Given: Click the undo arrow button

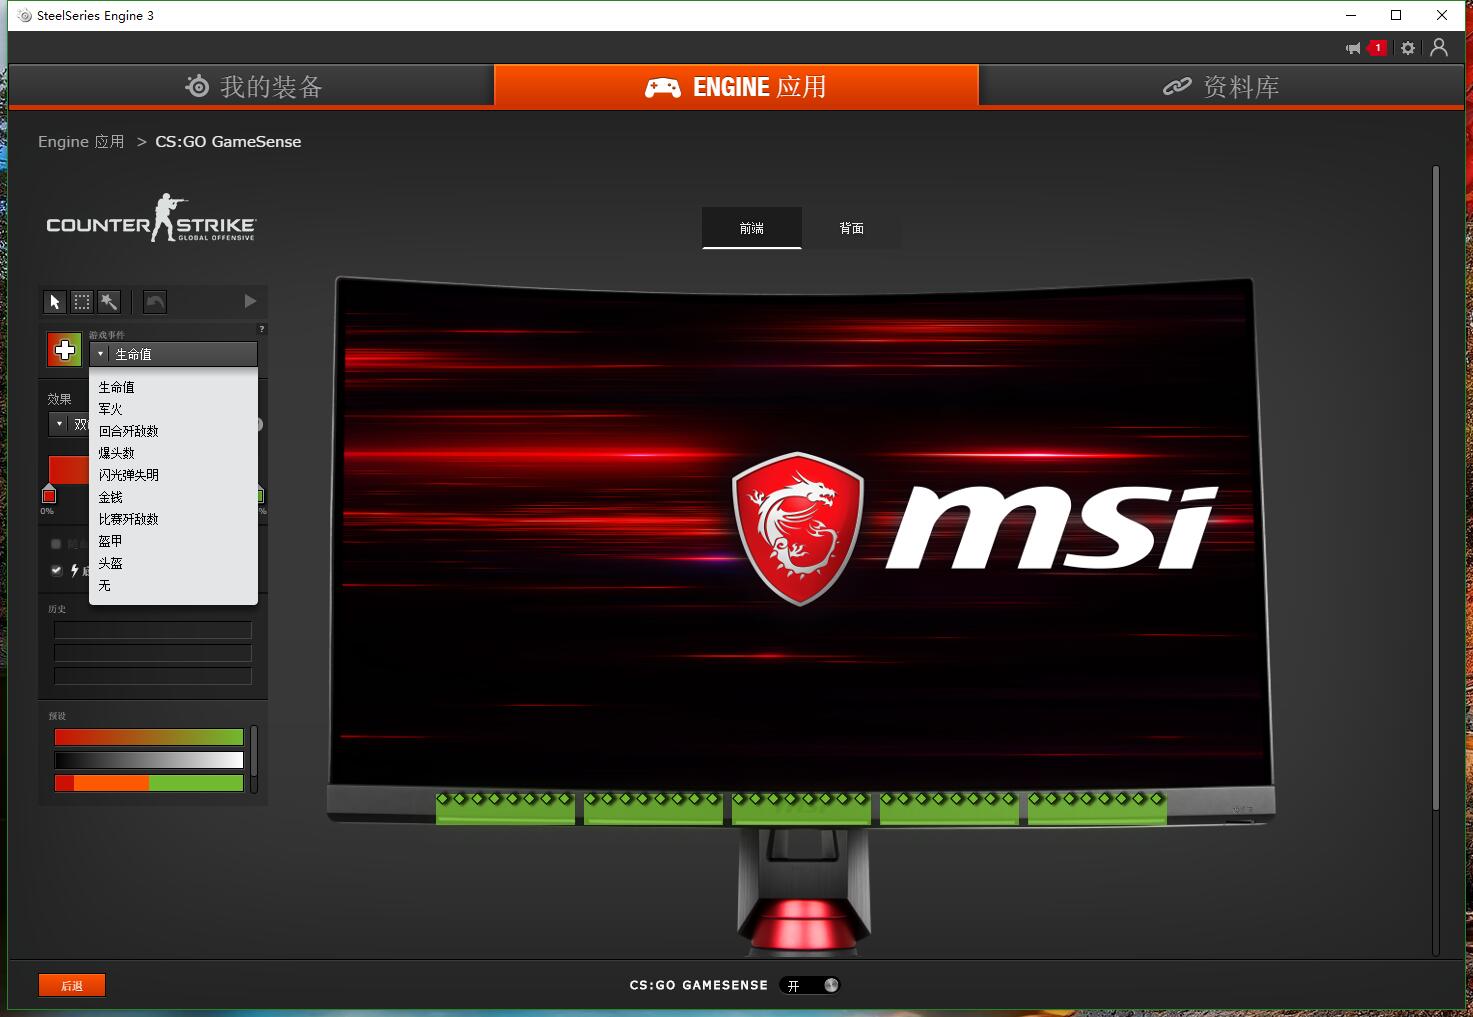Looking at the screenshot, I should [155, 302].
